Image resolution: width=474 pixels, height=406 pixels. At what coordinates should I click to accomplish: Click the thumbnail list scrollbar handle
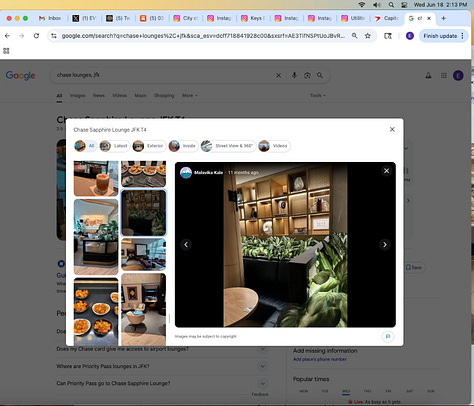coord(169,318)
